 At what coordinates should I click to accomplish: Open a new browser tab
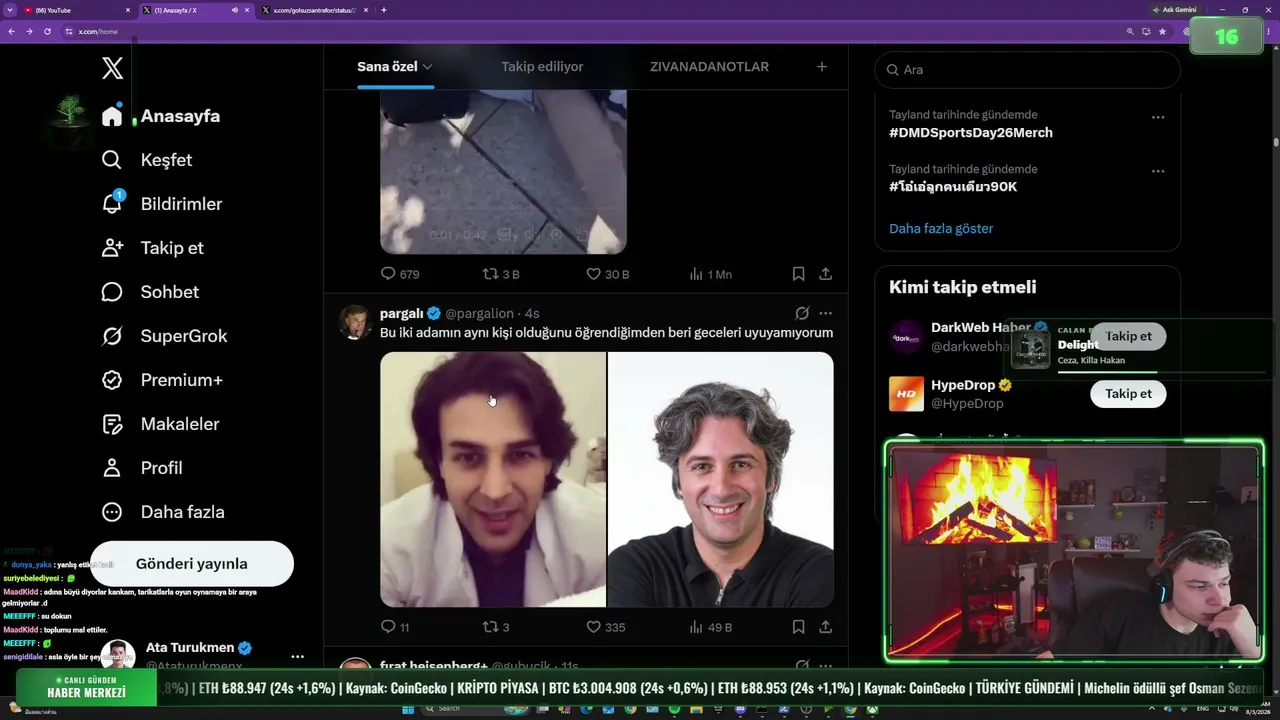384,10
